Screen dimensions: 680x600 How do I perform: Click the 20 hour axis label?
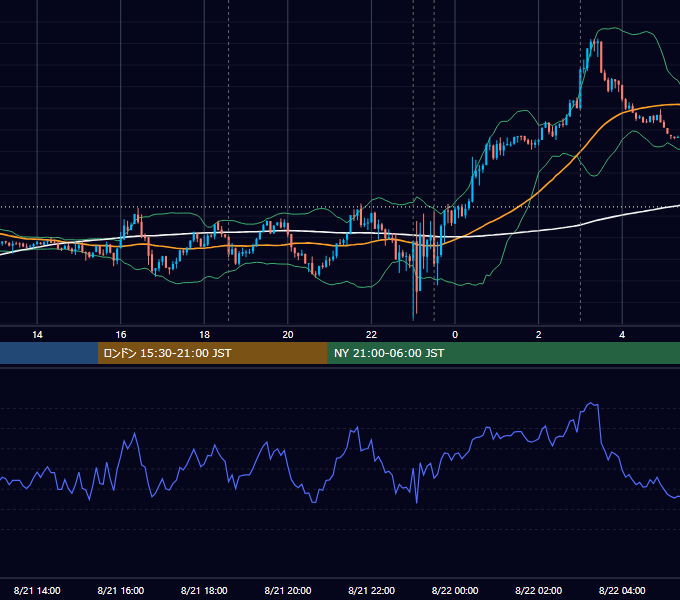288,335
